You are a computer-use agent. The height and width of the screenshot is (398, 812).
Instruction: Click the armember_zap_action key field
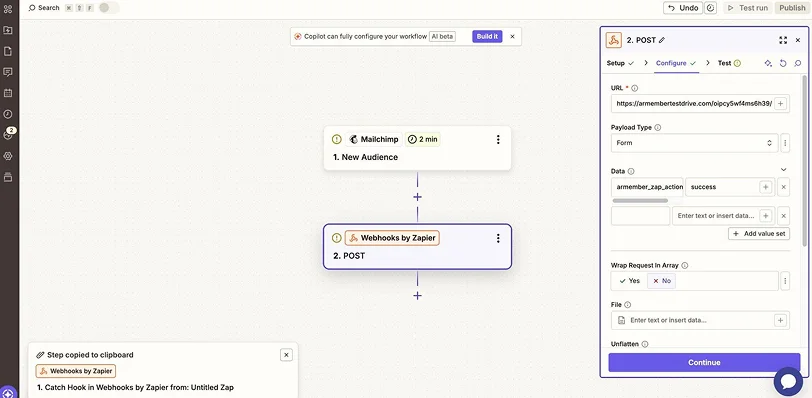tap(647, 187)
